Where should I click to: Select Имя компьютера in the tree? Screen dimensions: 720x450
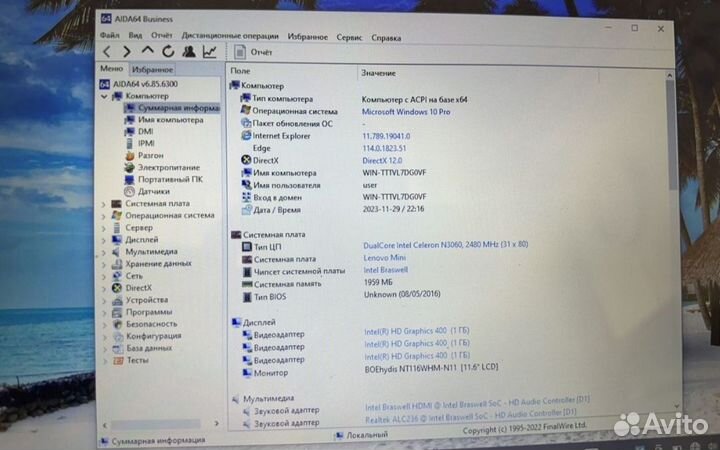[x=171, y=119]
